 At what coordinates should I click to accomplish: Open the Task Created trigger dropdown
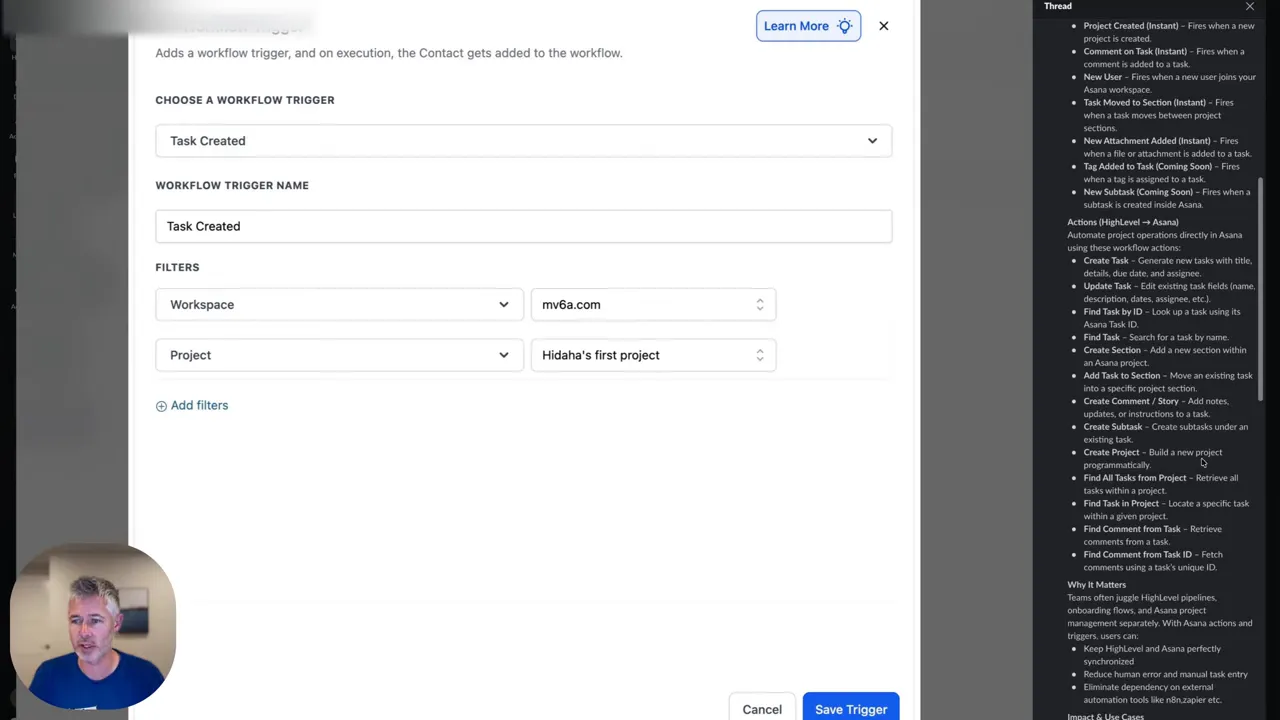(523, 141)
